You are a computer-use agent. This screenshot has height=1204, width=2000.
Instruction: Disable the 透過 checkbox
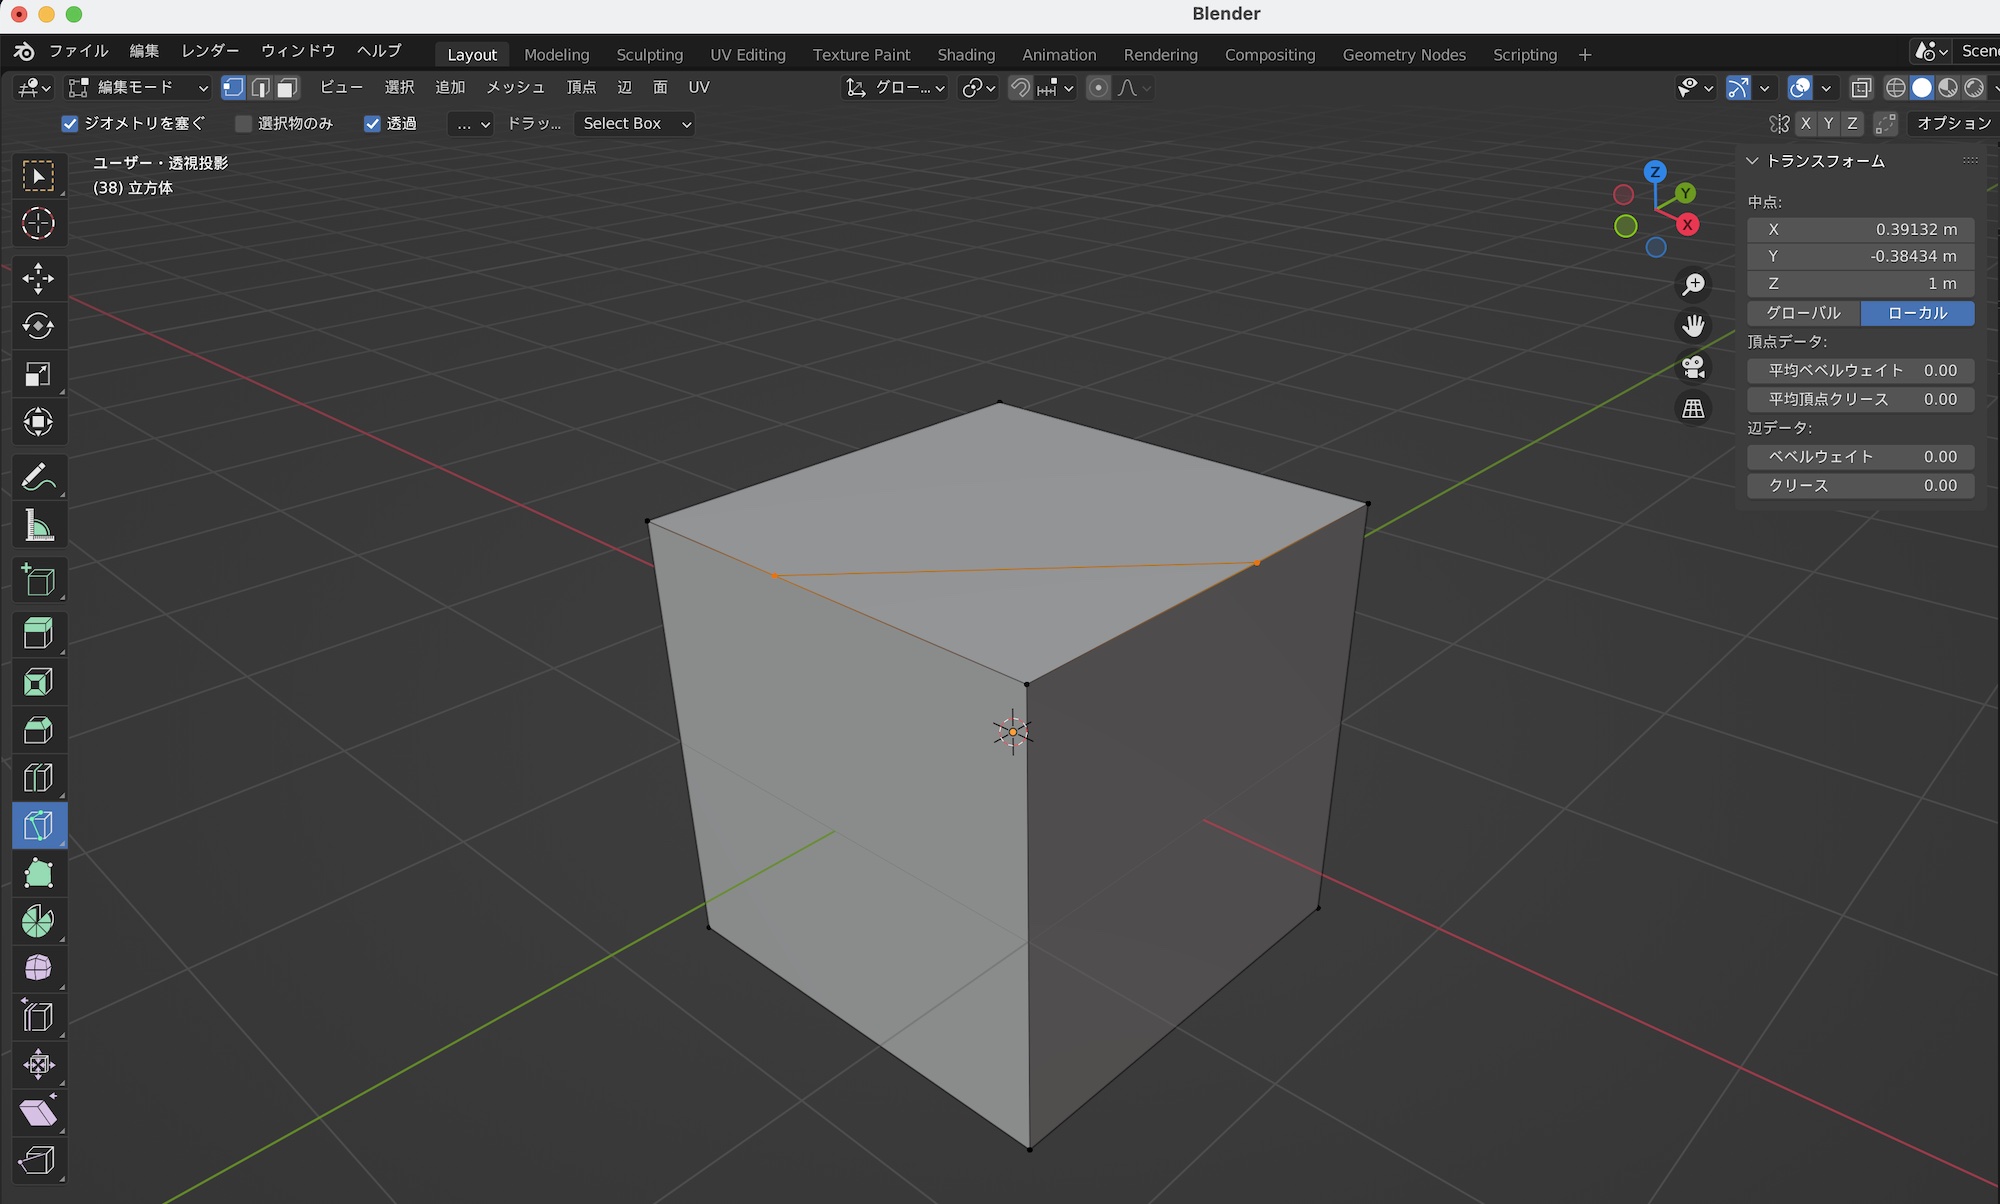(372, 124)
